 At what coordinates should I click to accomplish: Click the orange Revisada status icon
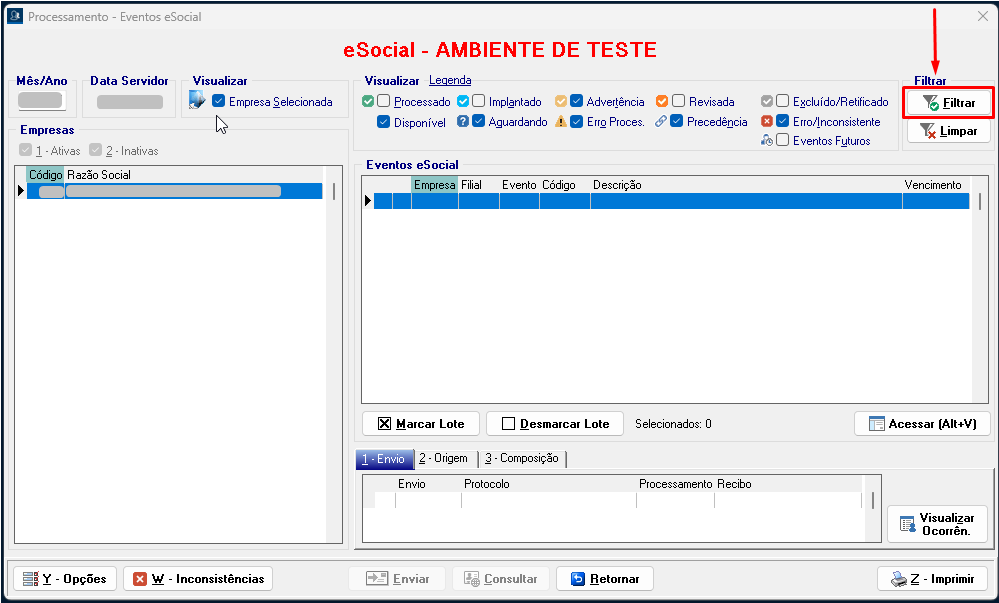[662, 102]
